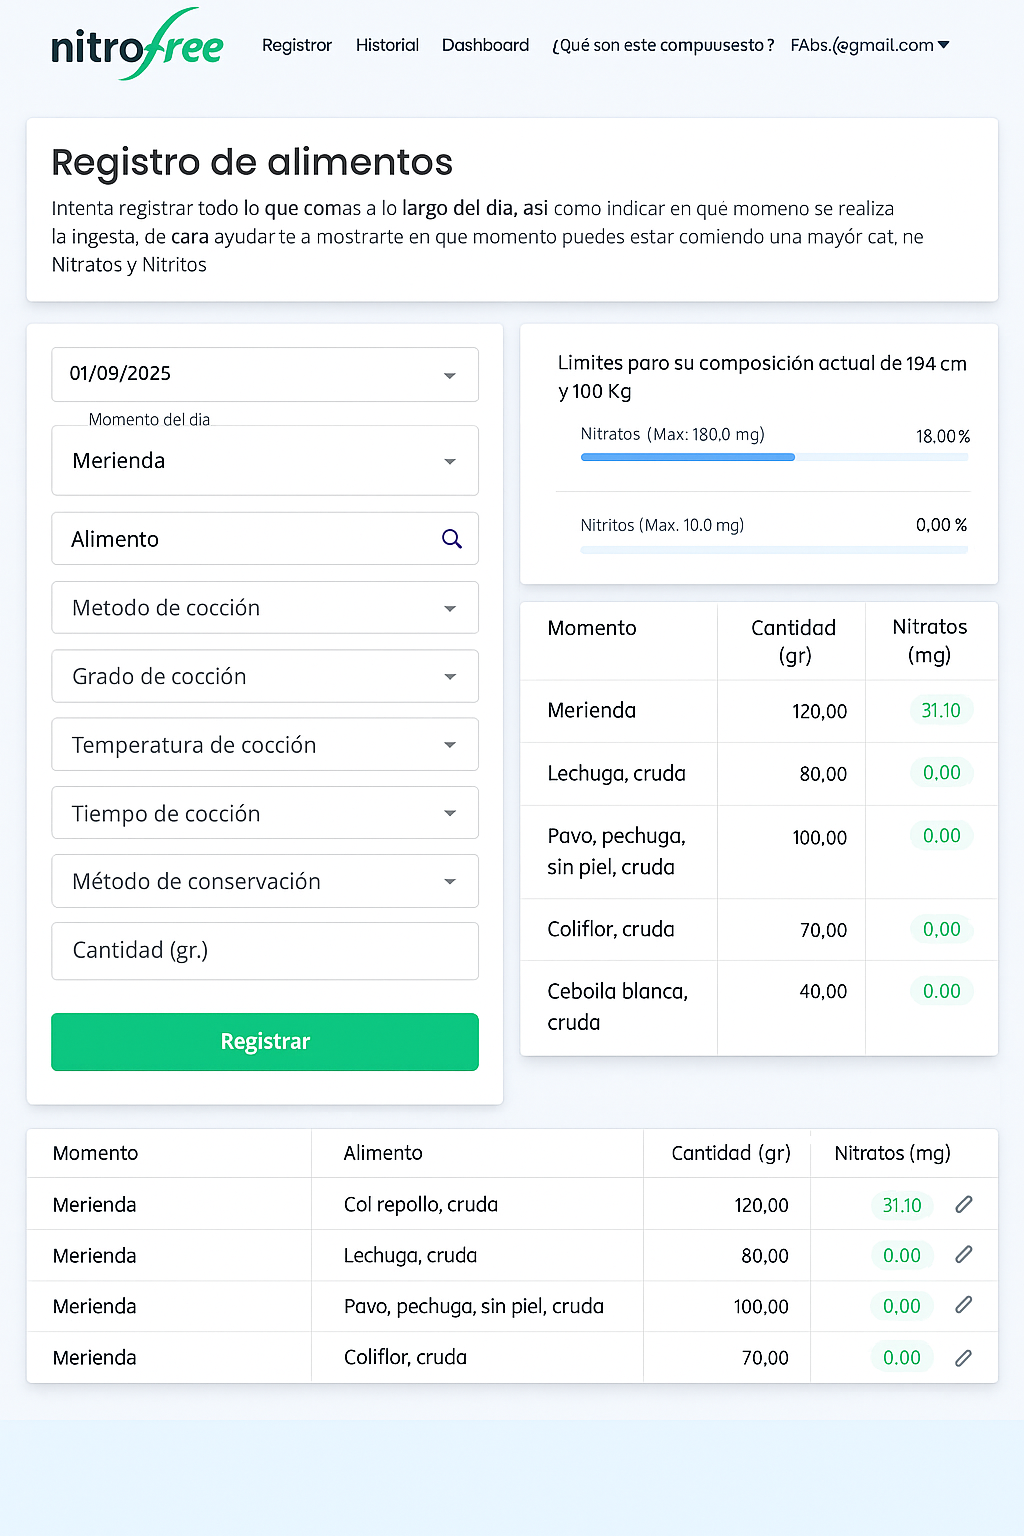The width and height of the screenshot is (1024, 1536).
Task: Focus the Cantidad (gr.) input field
Action: pos(265,951)
